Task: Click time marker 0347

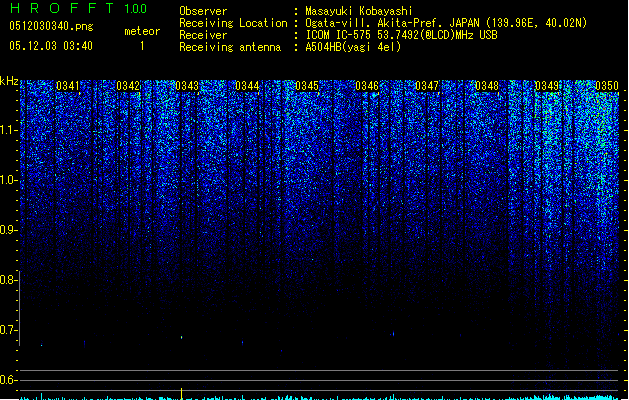Action: pyautogui.click(x=427, y=86)
